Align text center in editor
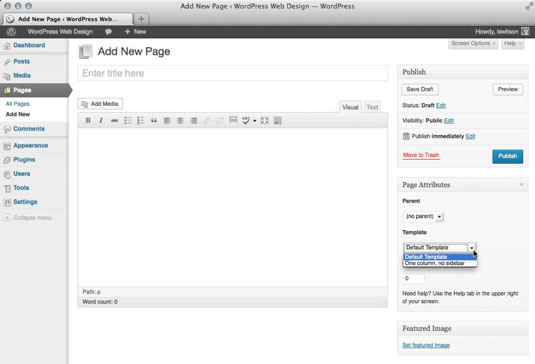The image size is (535, 364). tap(180, 120)
